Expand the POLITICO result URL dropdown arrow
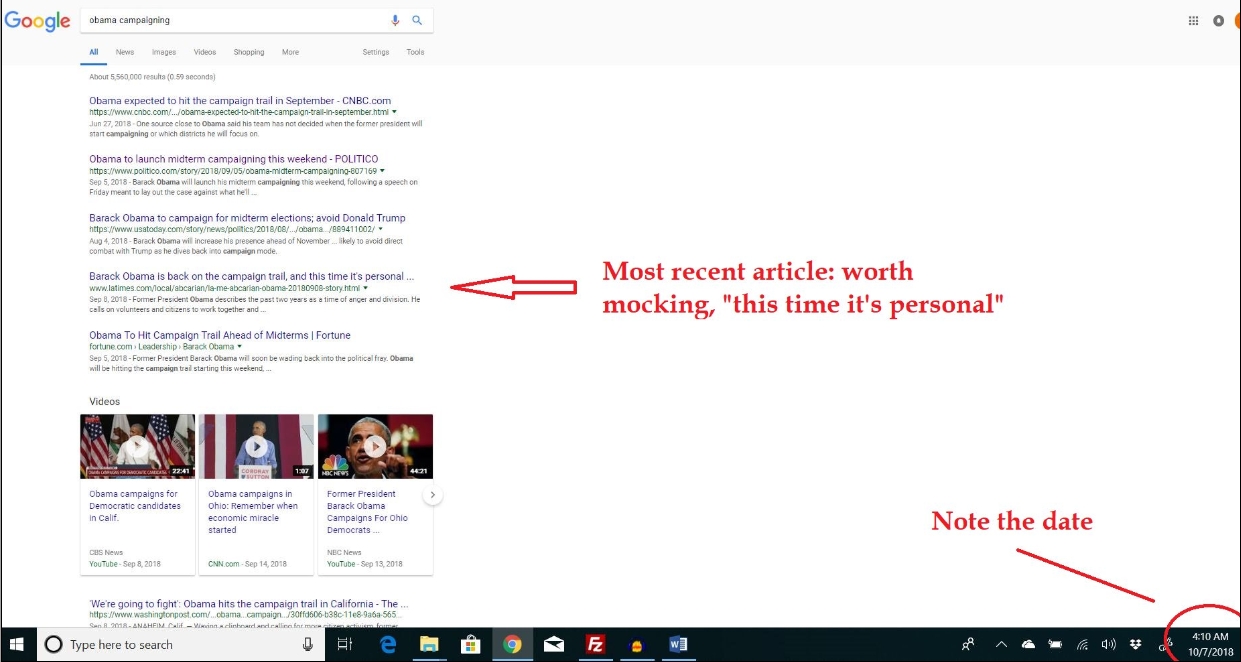 tap(381, 172)
